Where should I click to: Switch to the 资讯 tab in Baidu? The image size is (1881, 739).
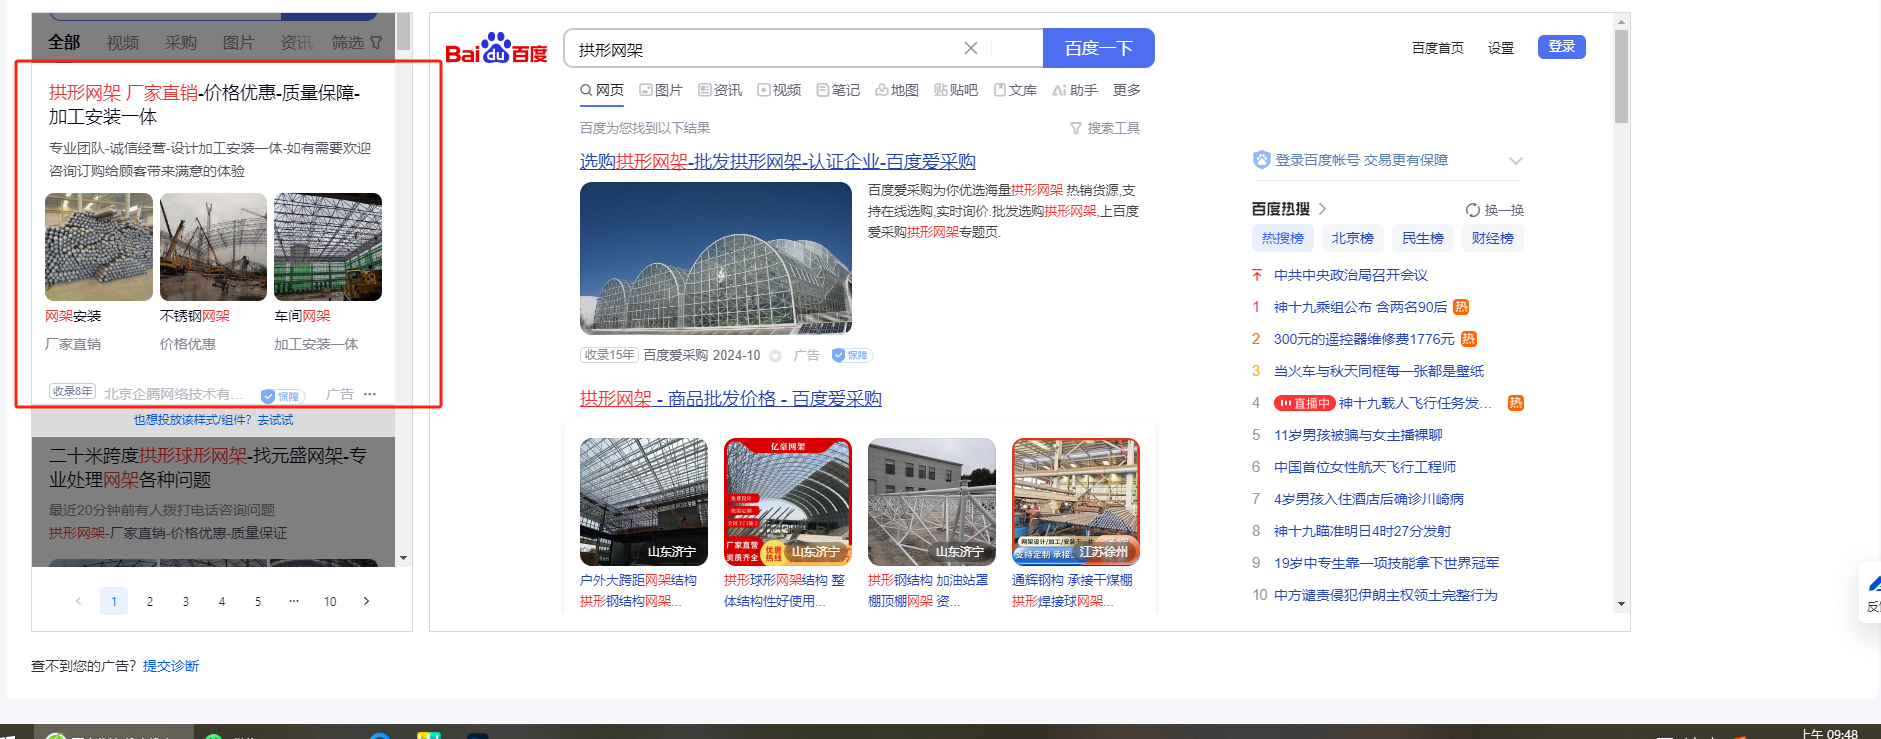(x=720, y=90)
